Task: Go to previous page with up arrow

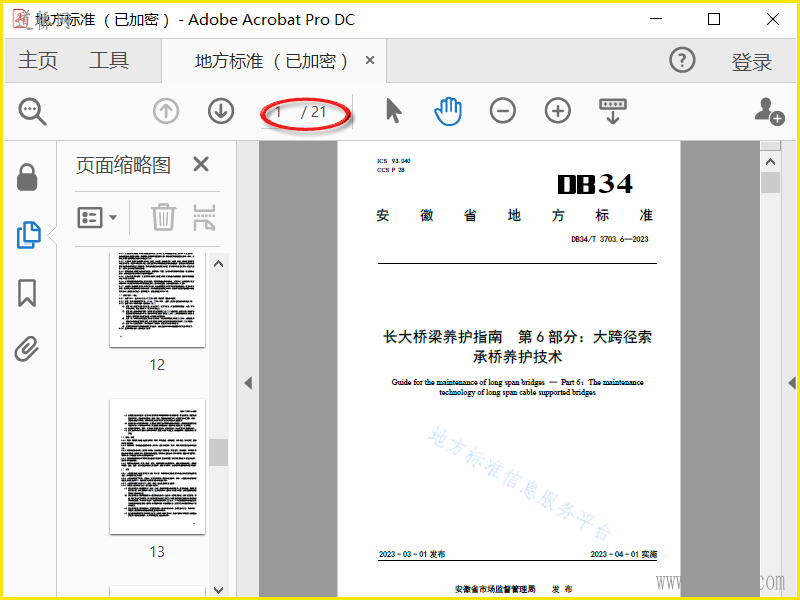Action: (166, 111)
